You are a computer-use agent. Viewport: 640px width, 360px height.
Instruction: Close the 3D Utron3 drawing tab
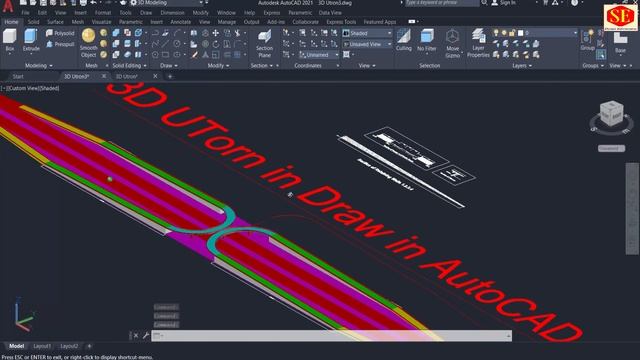coord(104,76)
